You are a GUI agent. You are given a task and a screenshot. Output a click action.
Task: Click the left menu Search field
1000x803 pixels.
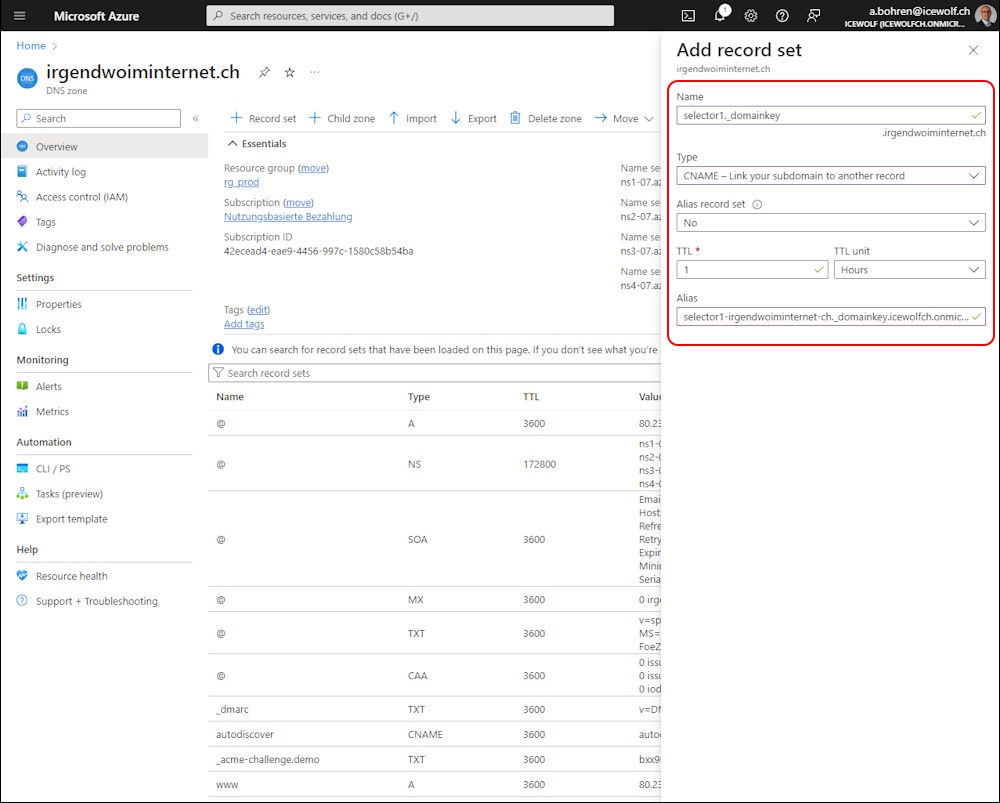[98, 119]
